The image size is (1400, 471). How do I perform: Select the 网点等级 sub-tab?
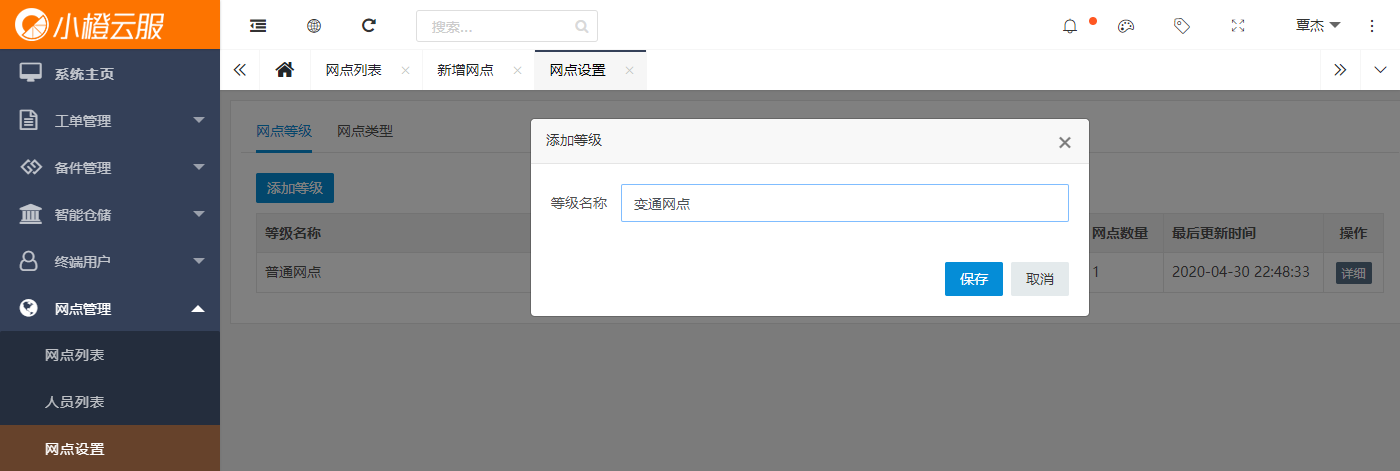[x=284, y=131]
